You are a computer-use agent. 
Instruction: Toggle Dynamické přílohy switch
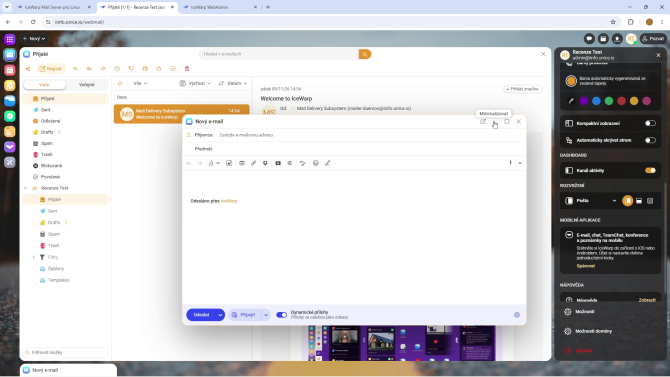pos(281,315)
